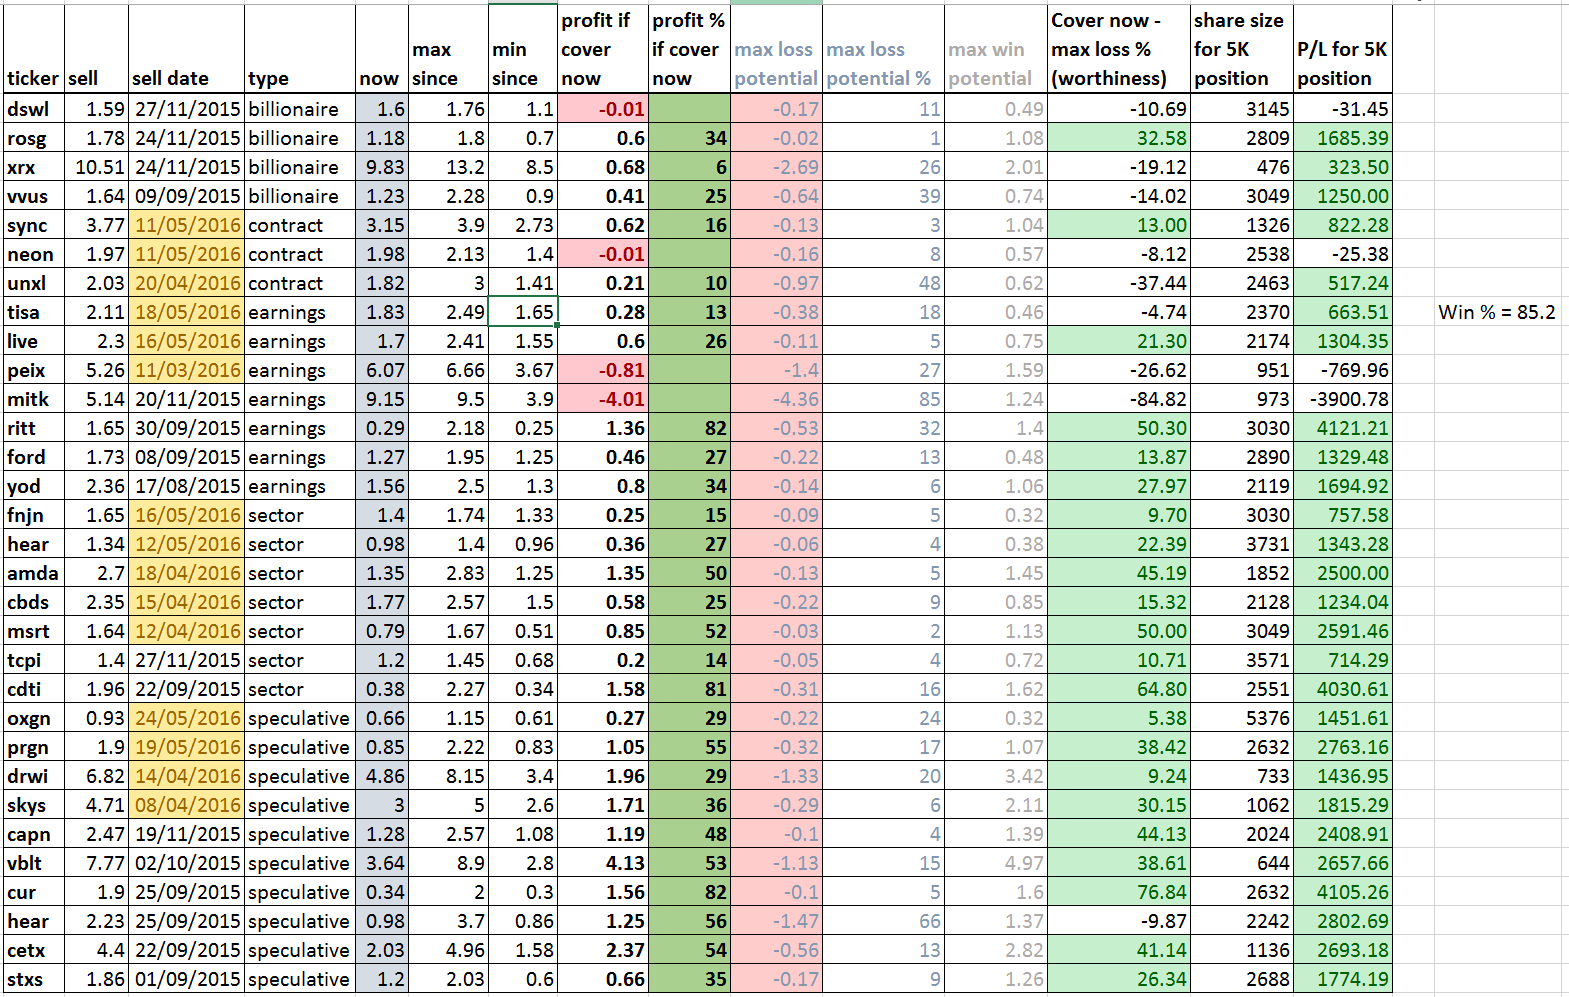Click the 9.83 now price cell
The width and height of the screenshot is (1569, 997).
[381, 167]
